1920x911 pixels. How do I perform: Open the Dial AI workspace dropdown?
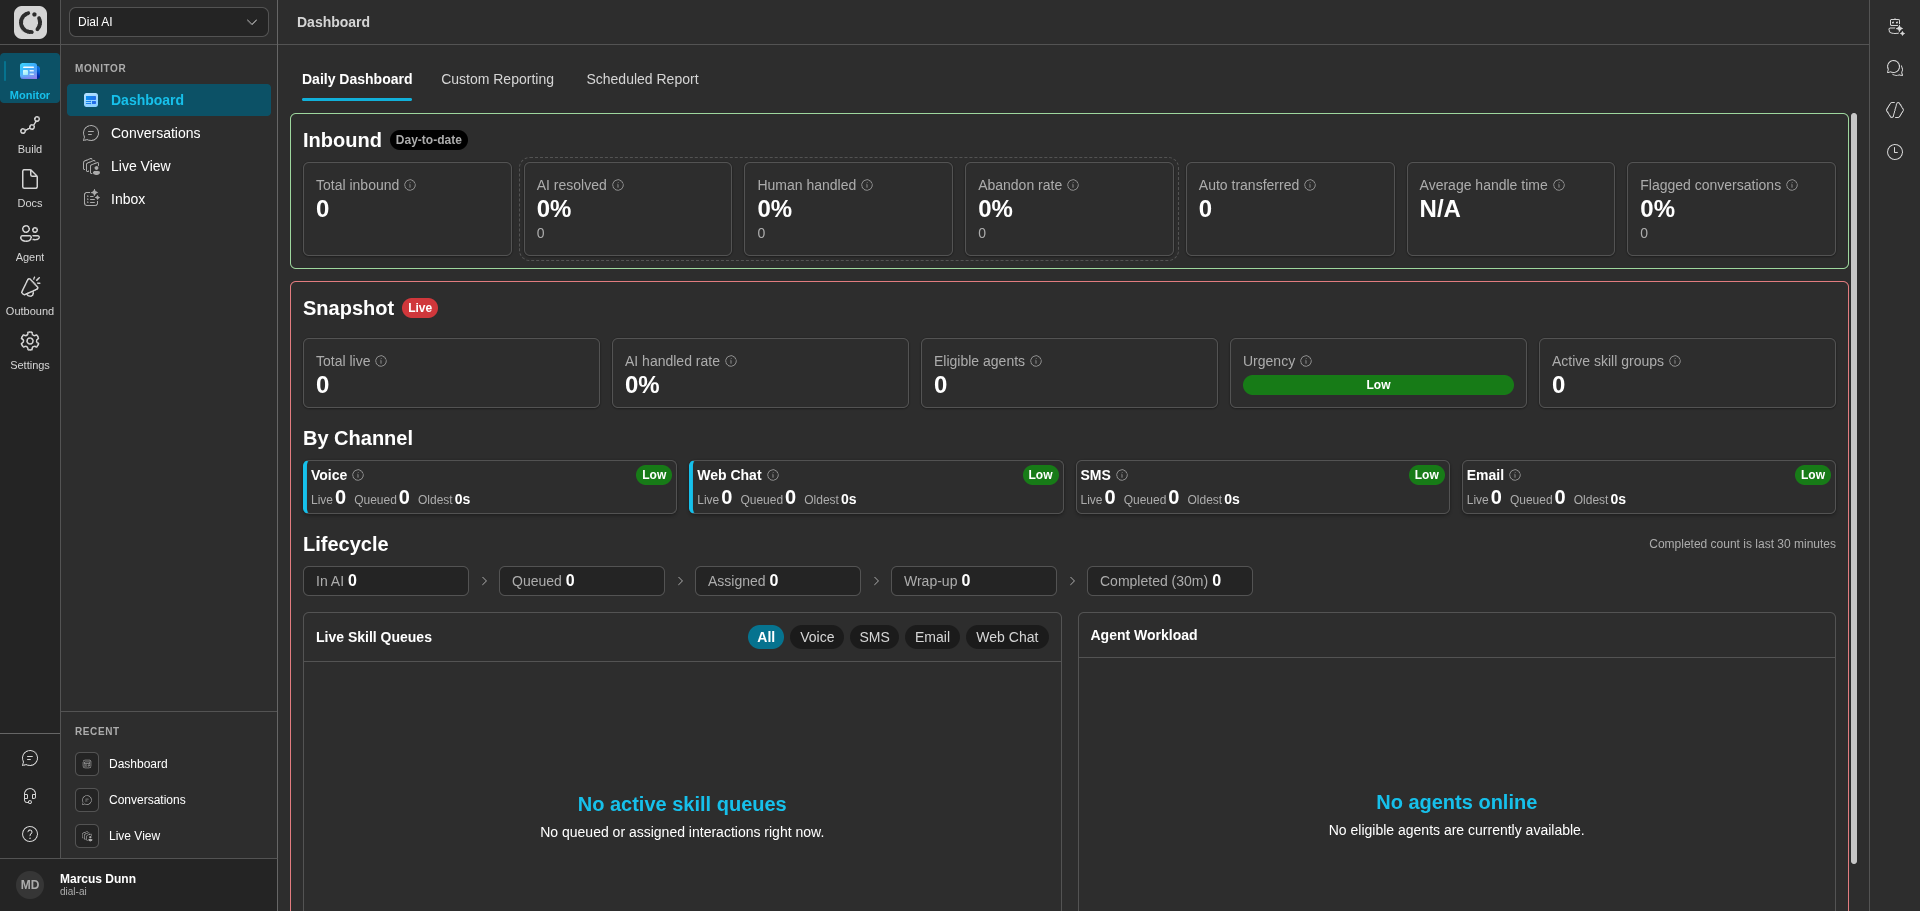coord(168,22)
